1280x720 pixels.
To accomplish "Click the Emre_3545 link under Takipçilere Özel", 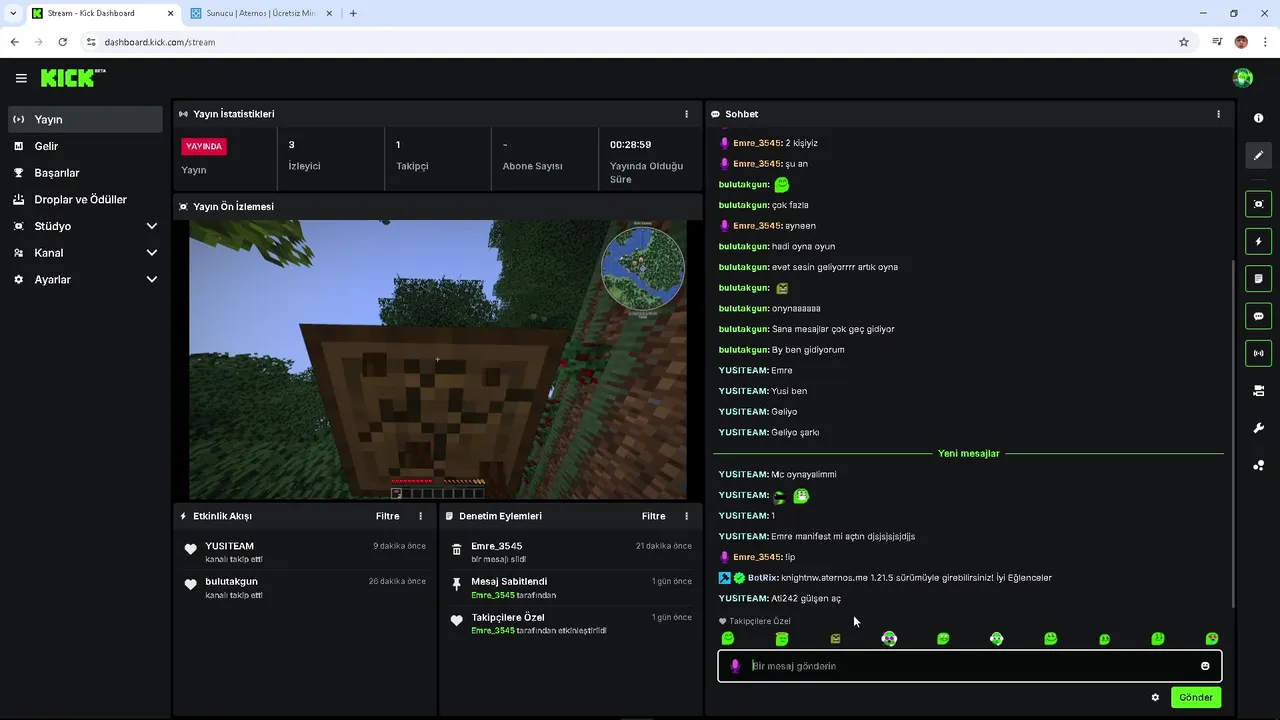I will pos(493,631).
